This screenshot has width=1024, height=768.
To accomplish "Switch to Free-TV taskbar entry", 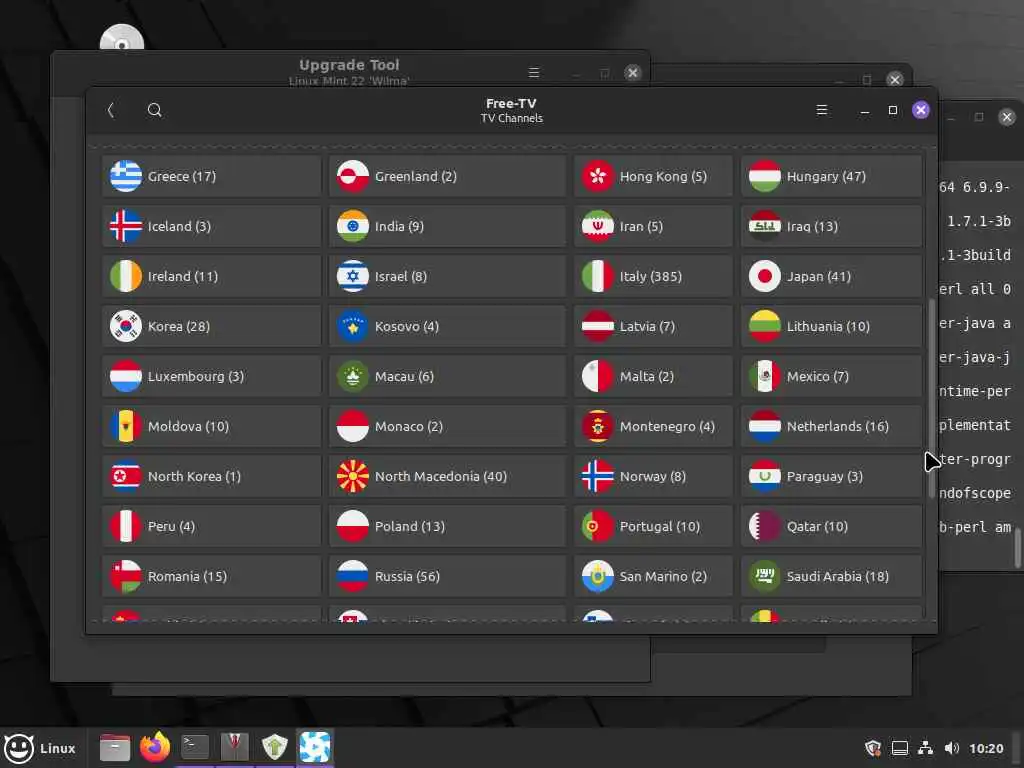I will pos(315,748).
